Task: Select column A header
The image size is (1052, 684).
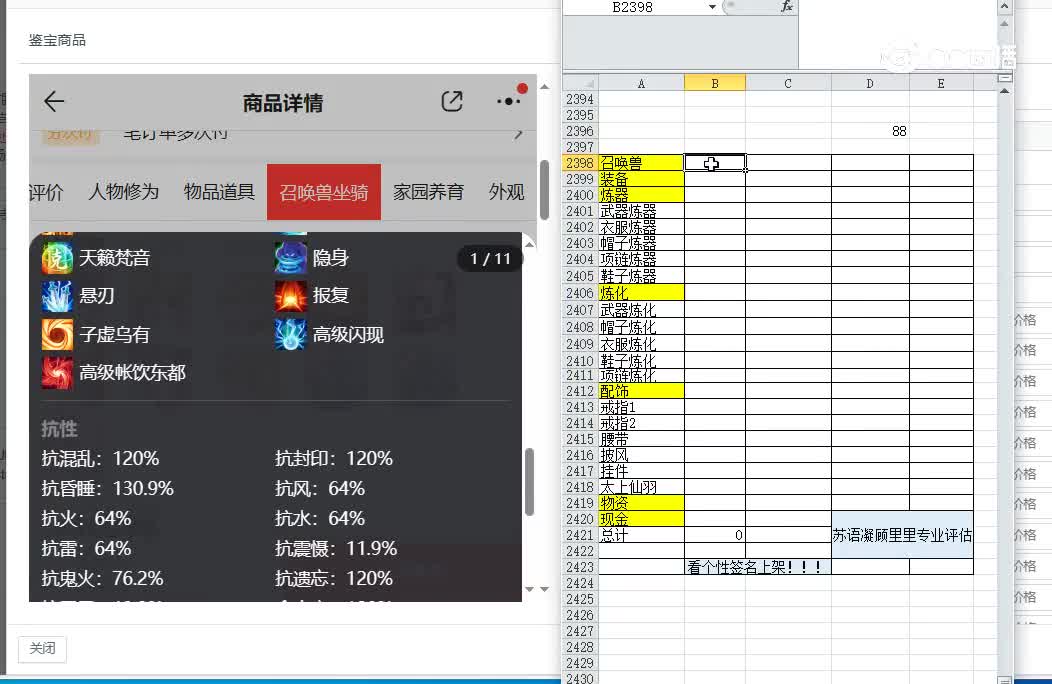Action: (641, 83)
